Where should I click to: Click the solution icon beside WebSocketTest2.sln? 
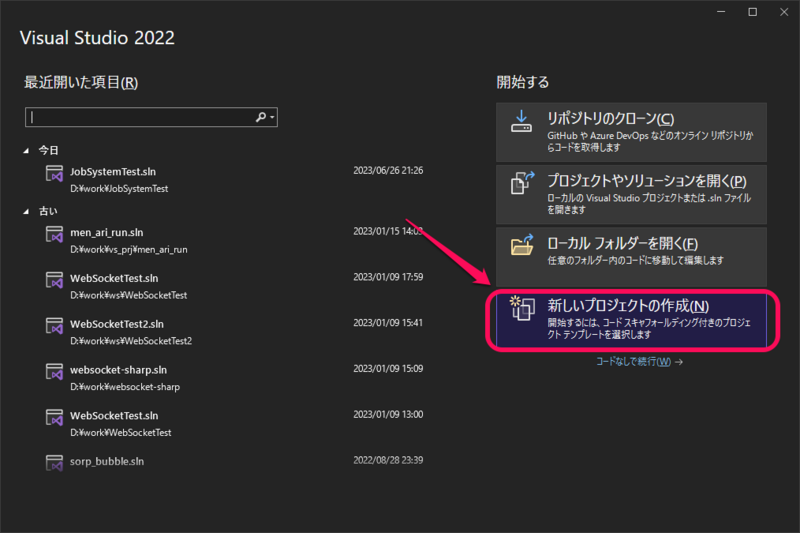click(x=54, y=326)
